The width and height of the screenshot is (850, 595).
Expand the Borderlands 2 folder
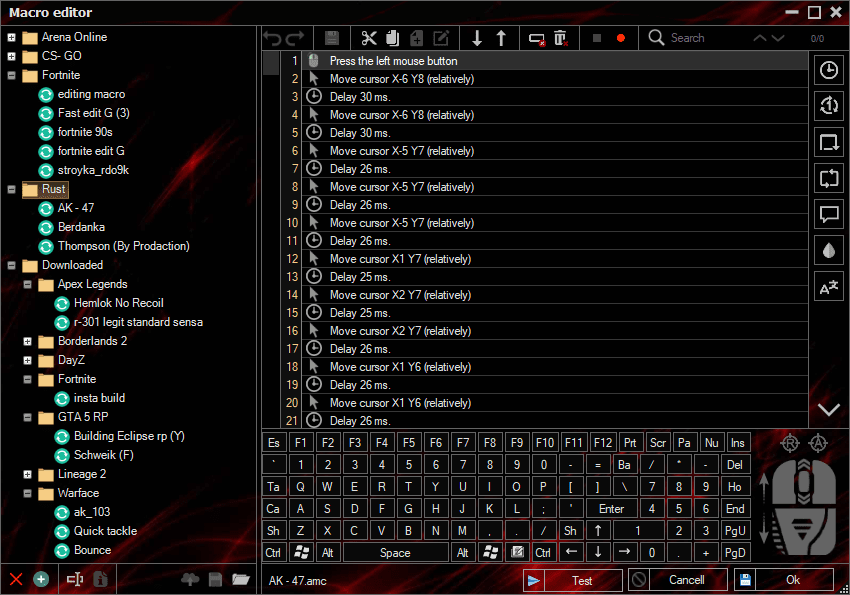27,341
